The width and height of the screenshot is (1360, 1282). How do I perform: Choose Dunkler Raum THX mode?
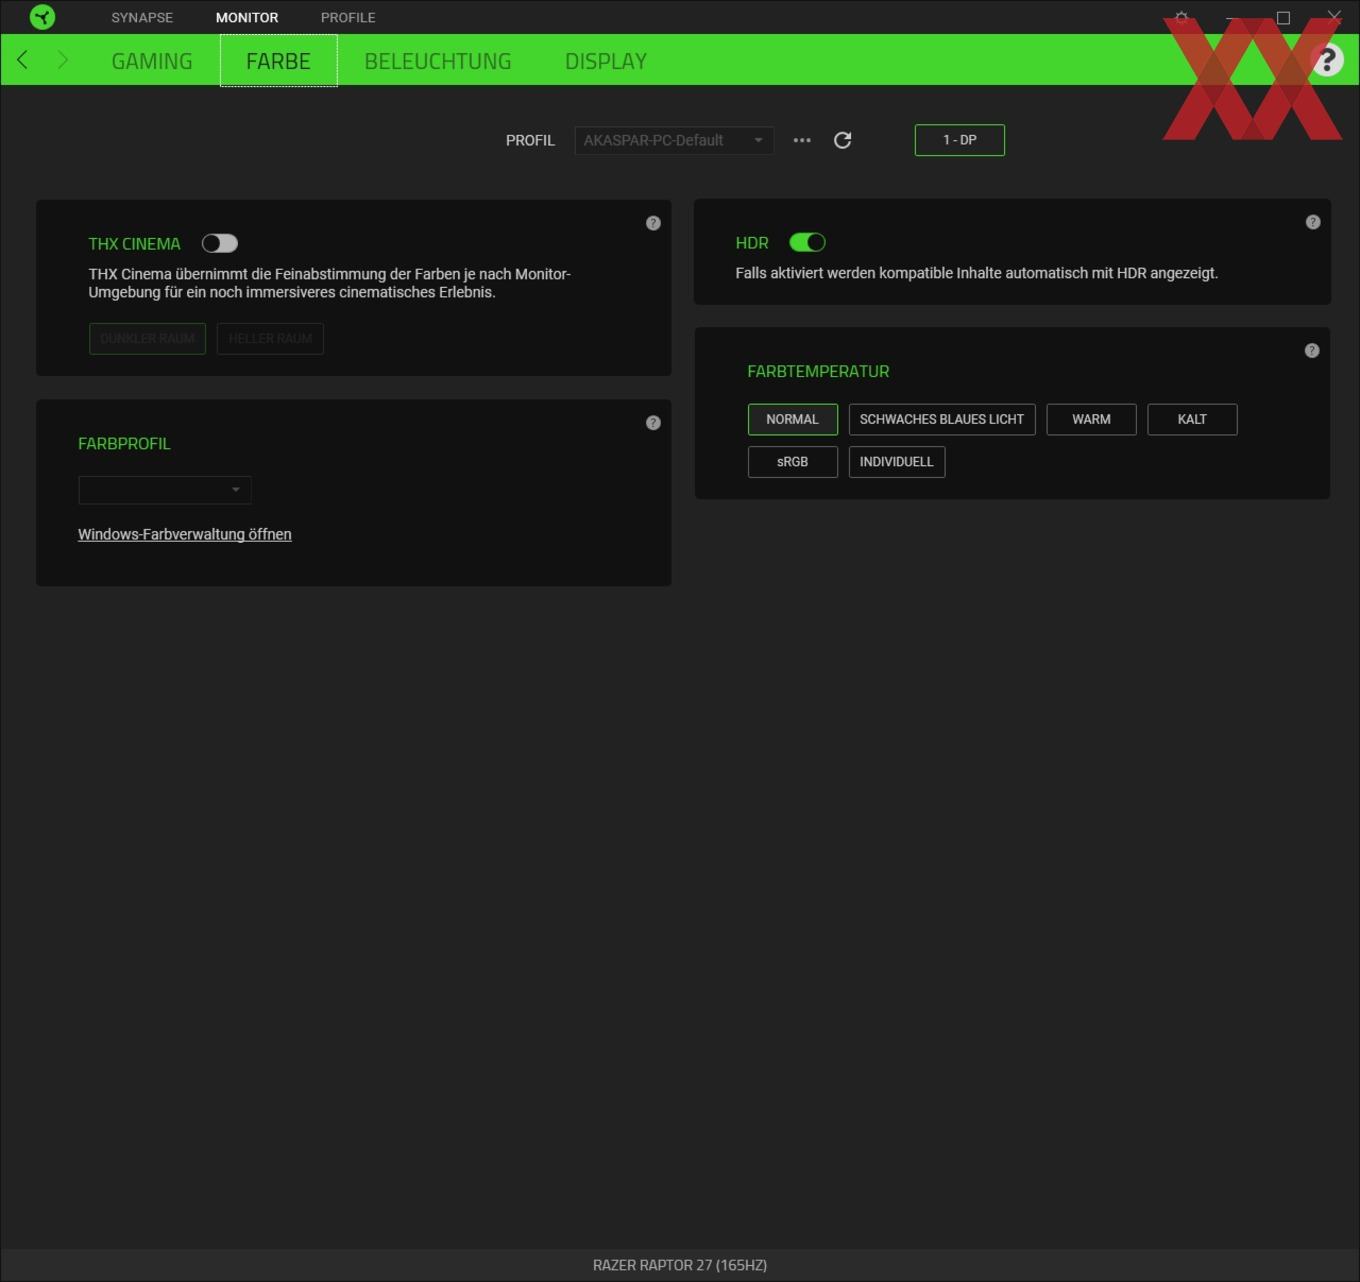pos(147,339)
